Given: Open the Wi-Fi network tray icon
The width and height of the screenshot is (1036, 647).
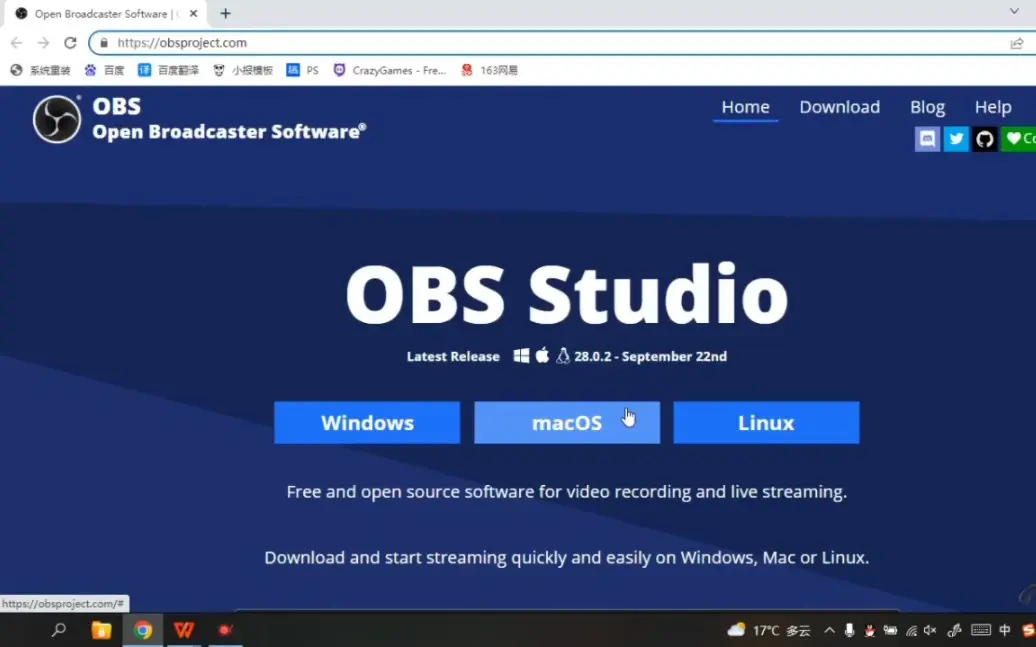Looking at the screenshot, I should (x=911, y=631).
